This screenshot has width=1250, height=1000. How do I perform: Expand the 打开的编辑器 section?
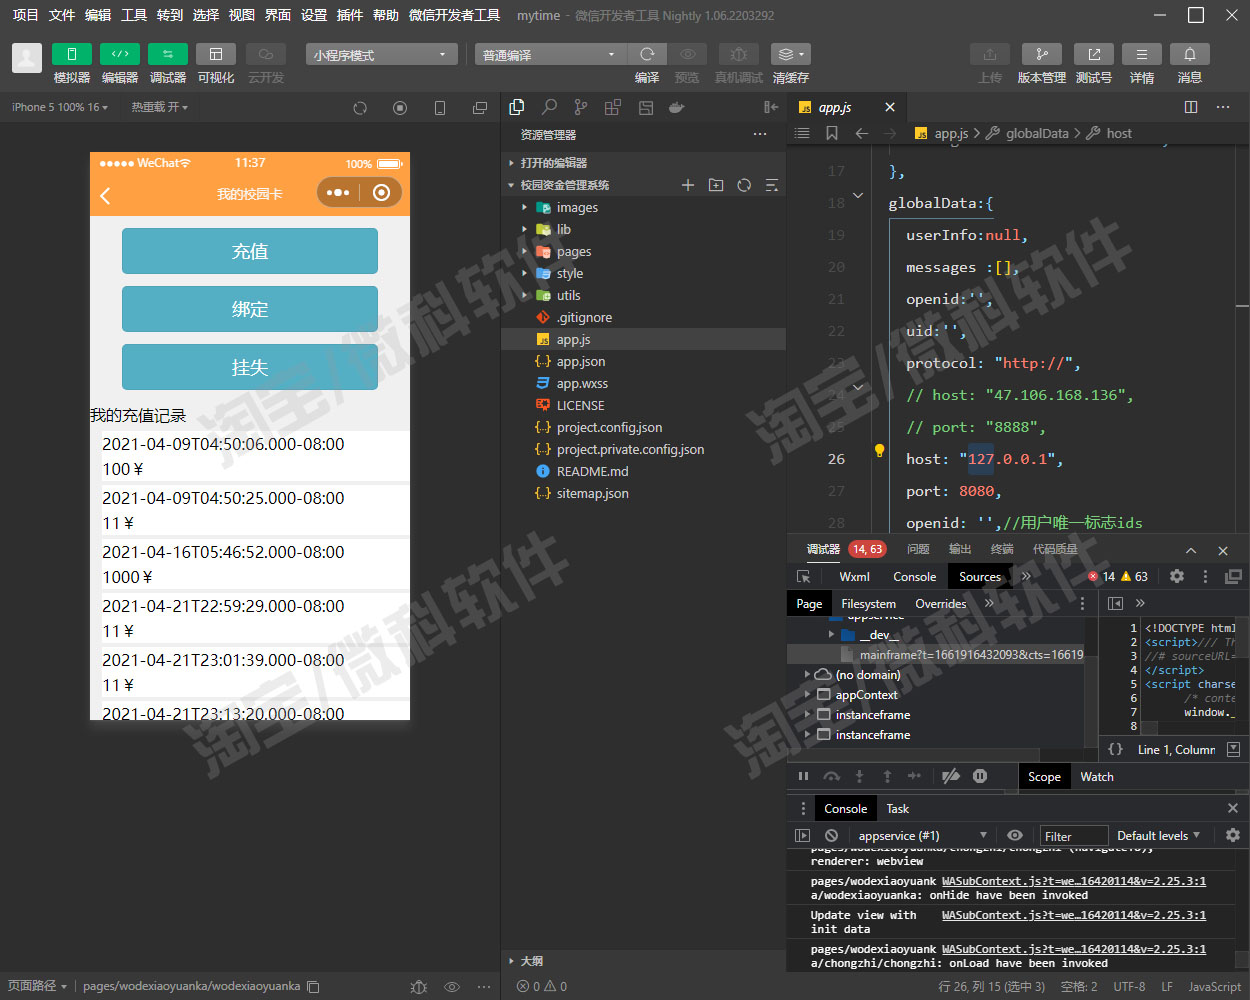point(644,163)
